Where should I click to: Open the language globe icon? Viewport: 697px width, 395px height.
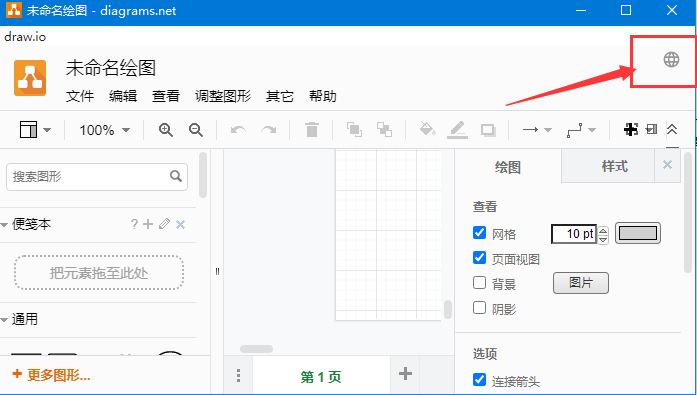click(671, 59)
